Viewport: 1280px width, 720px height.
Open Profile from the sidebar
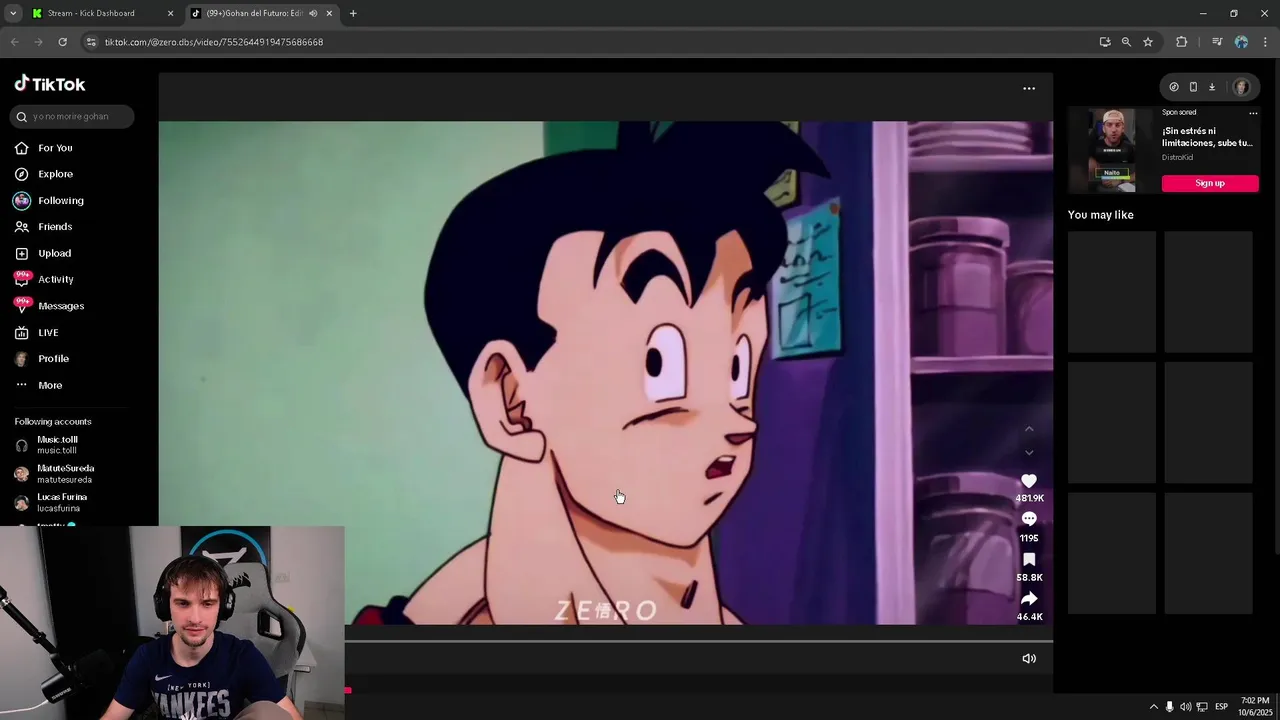[53, 358]
